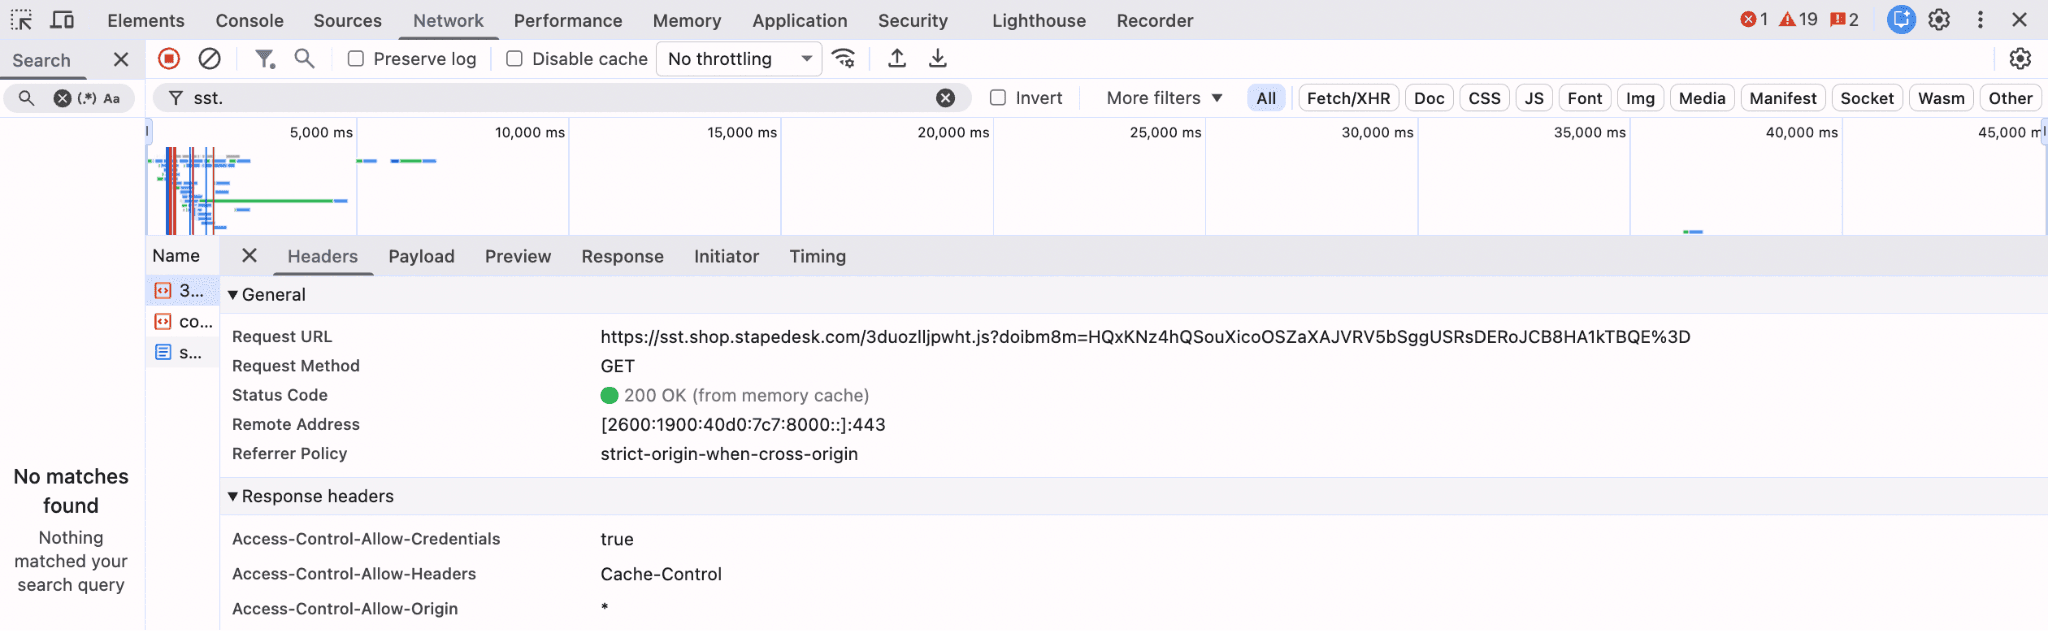Toggle the device toolbar icon
2048x631 pixels.
(x=62, y=20)
